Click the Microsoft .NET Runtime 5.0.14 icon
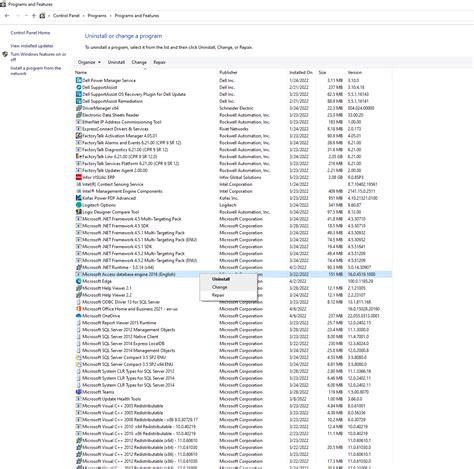This screenshot has width=474, height=469. (x=79, y=267)
